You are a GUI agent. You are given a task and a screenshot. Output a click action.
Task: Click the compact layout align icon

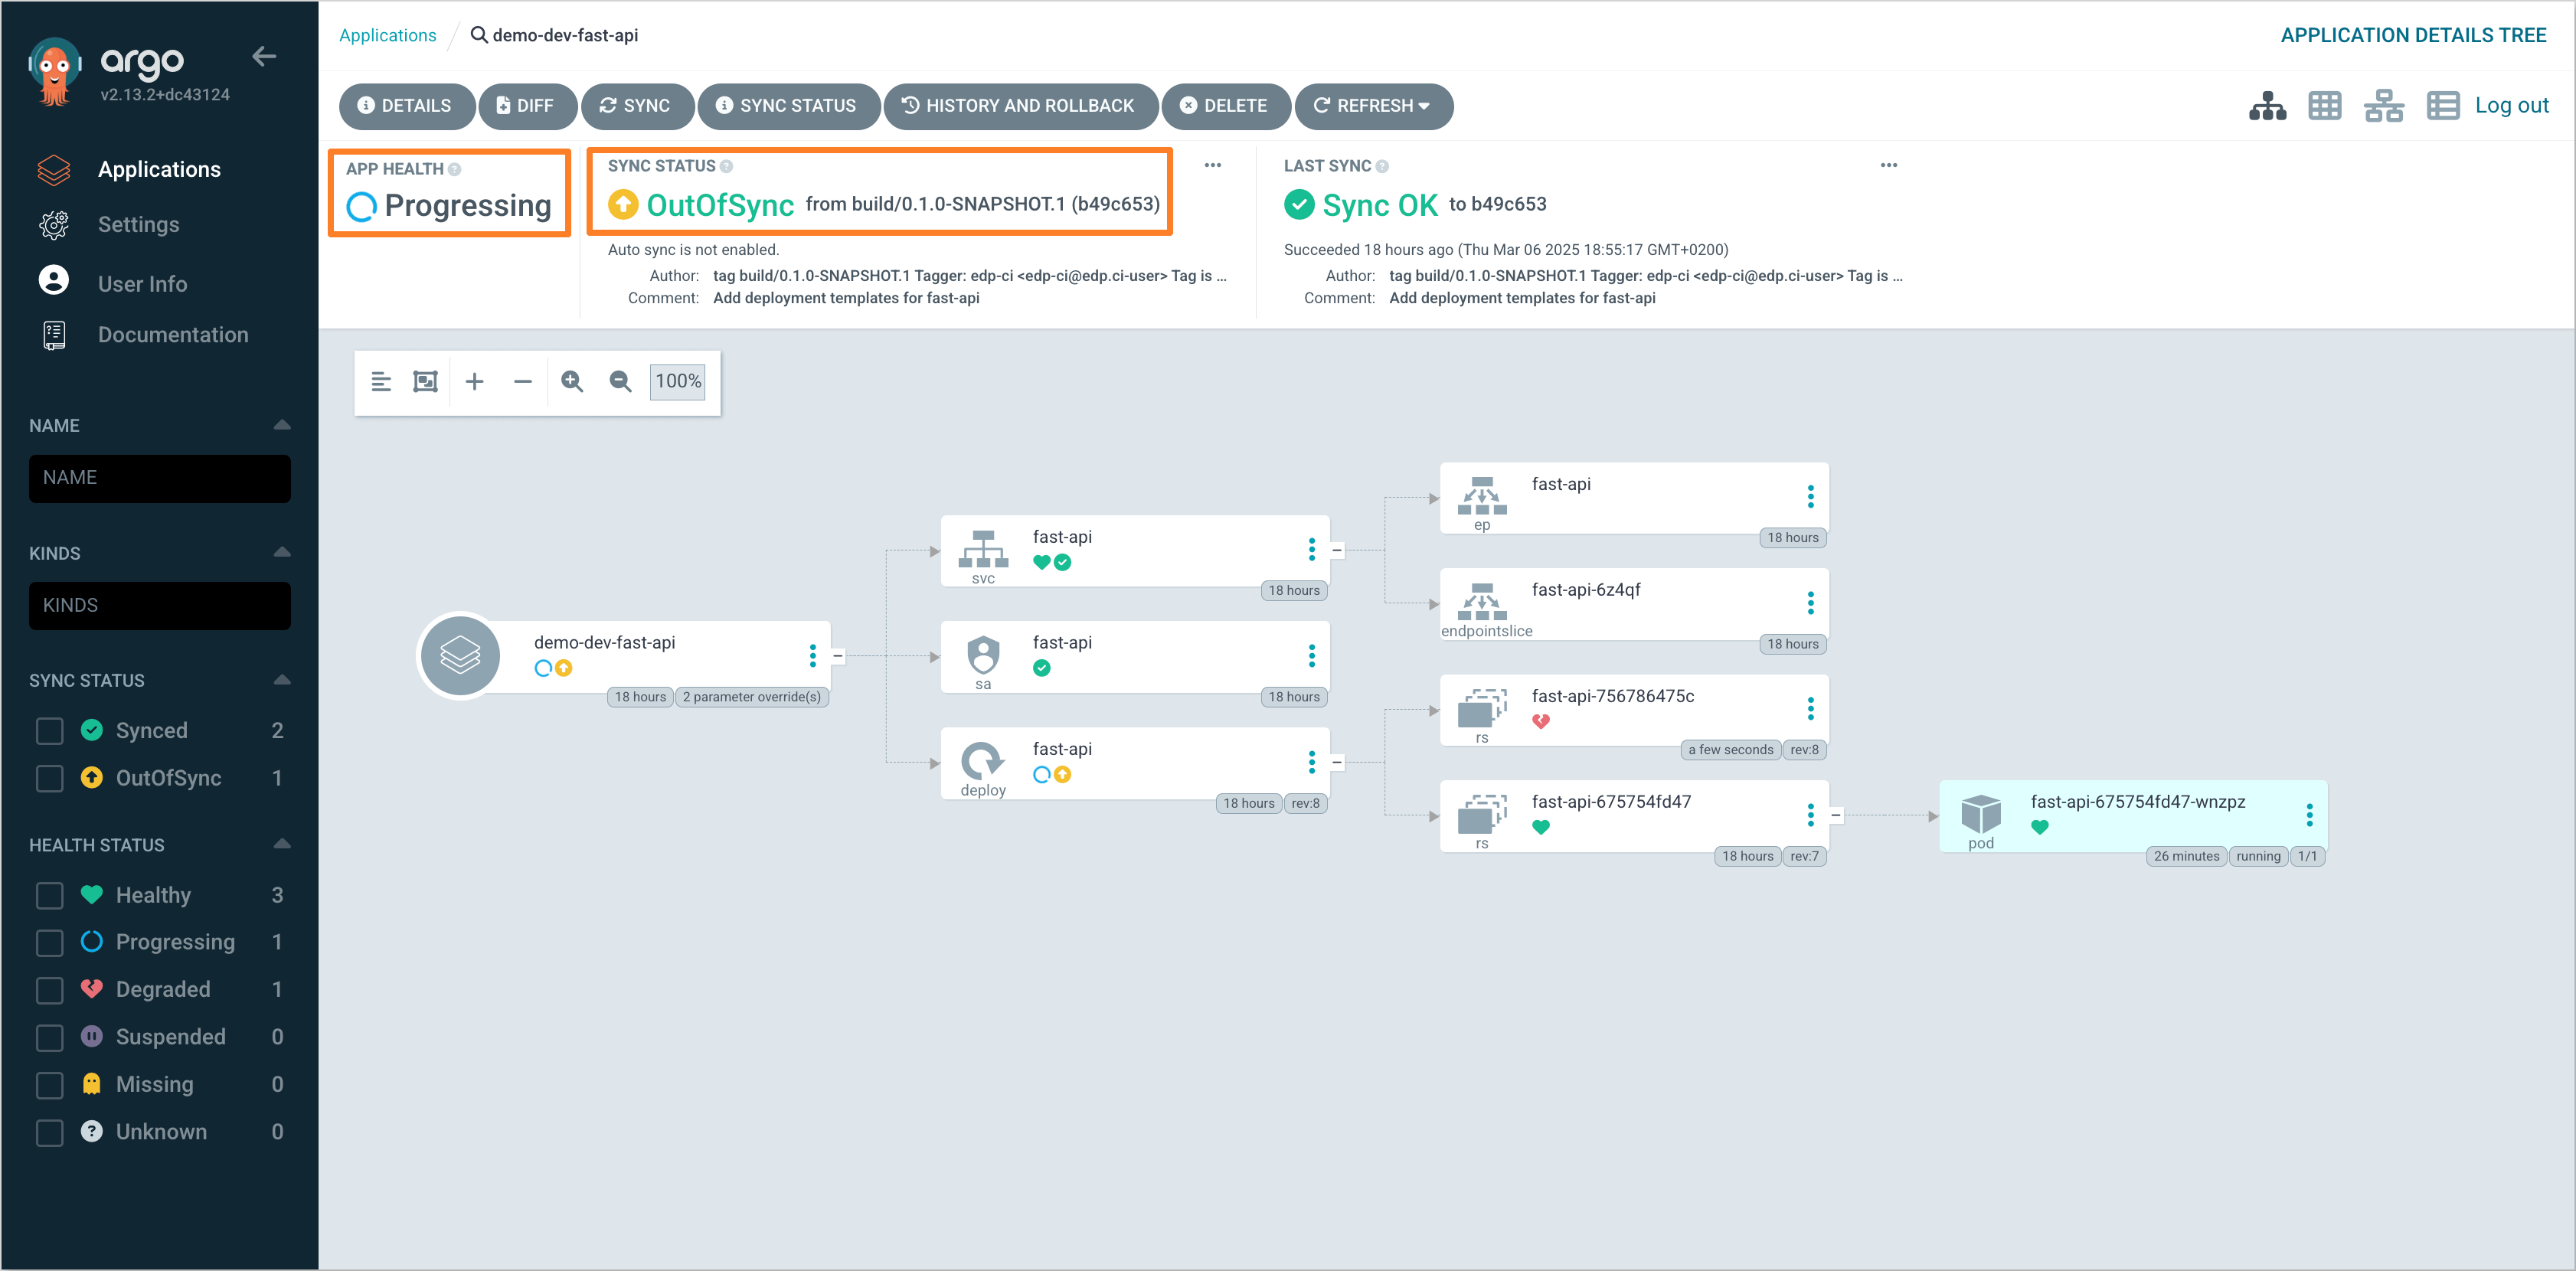coord(381,381)
